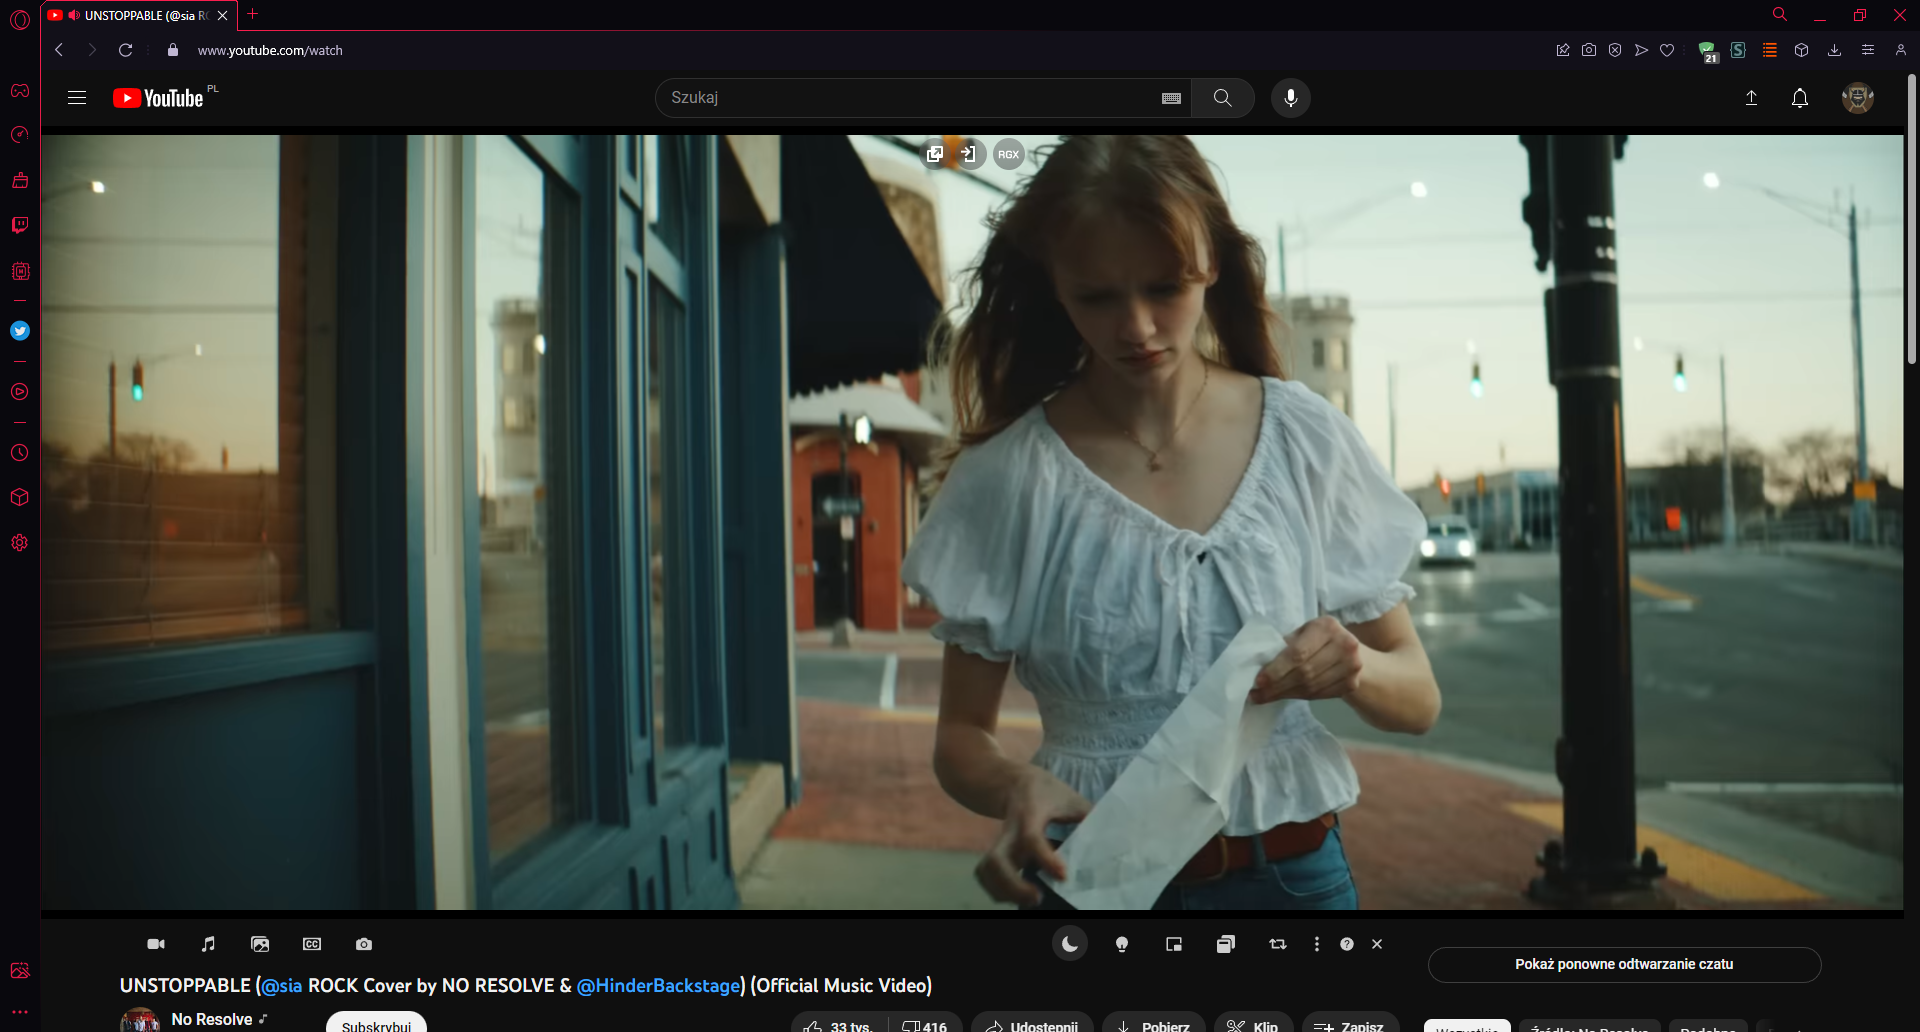Image resolution: width=1920 pixels, height=1032 pixels.
Task: Toggle the lightbulb cinema lights button
Action: click(x=1122, y=944)
